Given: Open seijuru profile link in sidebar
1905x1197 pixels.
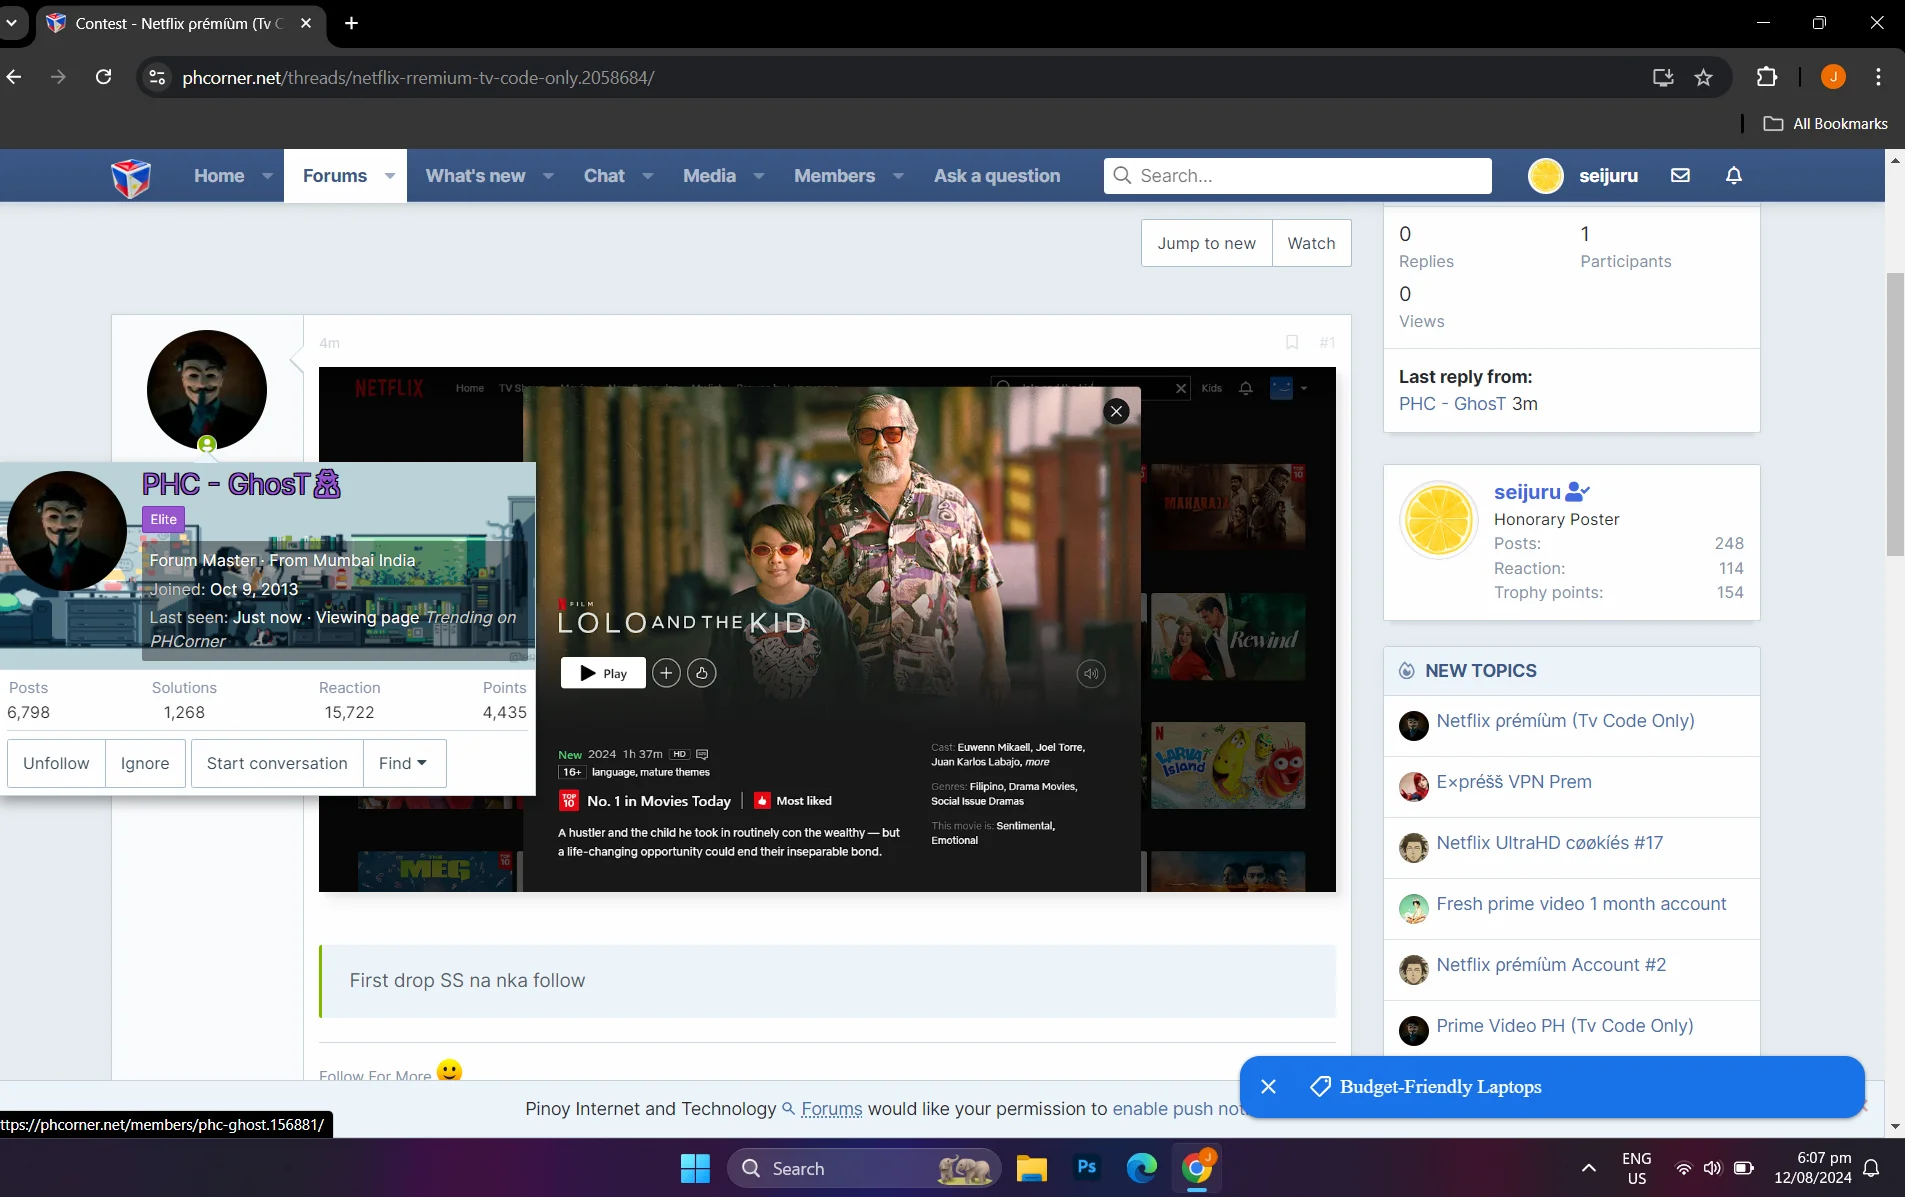Looking at the screenshot, I should pyautogui.click(x=1527, y=492).
